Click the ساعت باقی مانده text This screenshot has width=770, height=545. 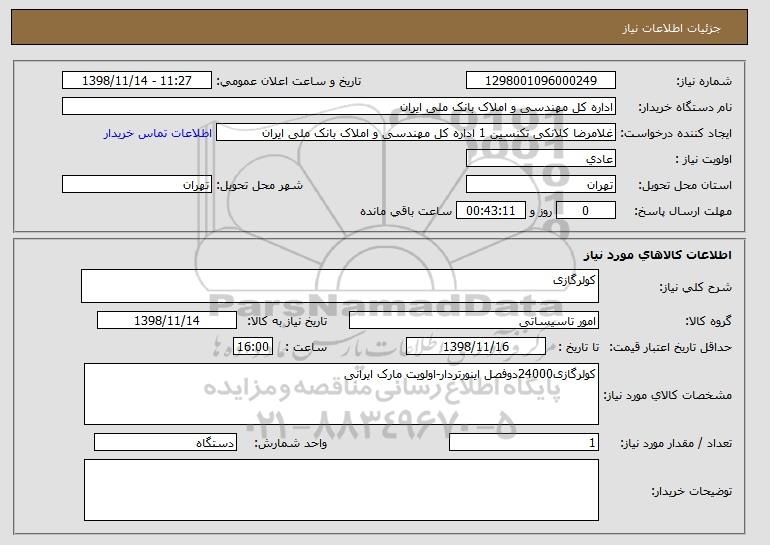[406, 211]
